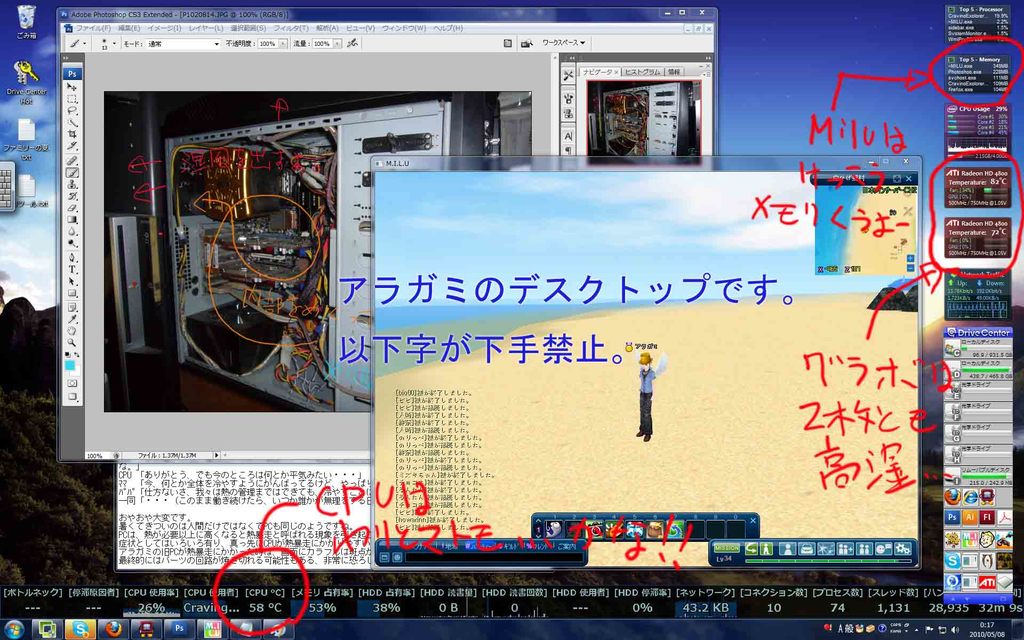The image size is (1024, 640).
Task: Open Firefox from the Windows taskbar
Action: point(113,629)
